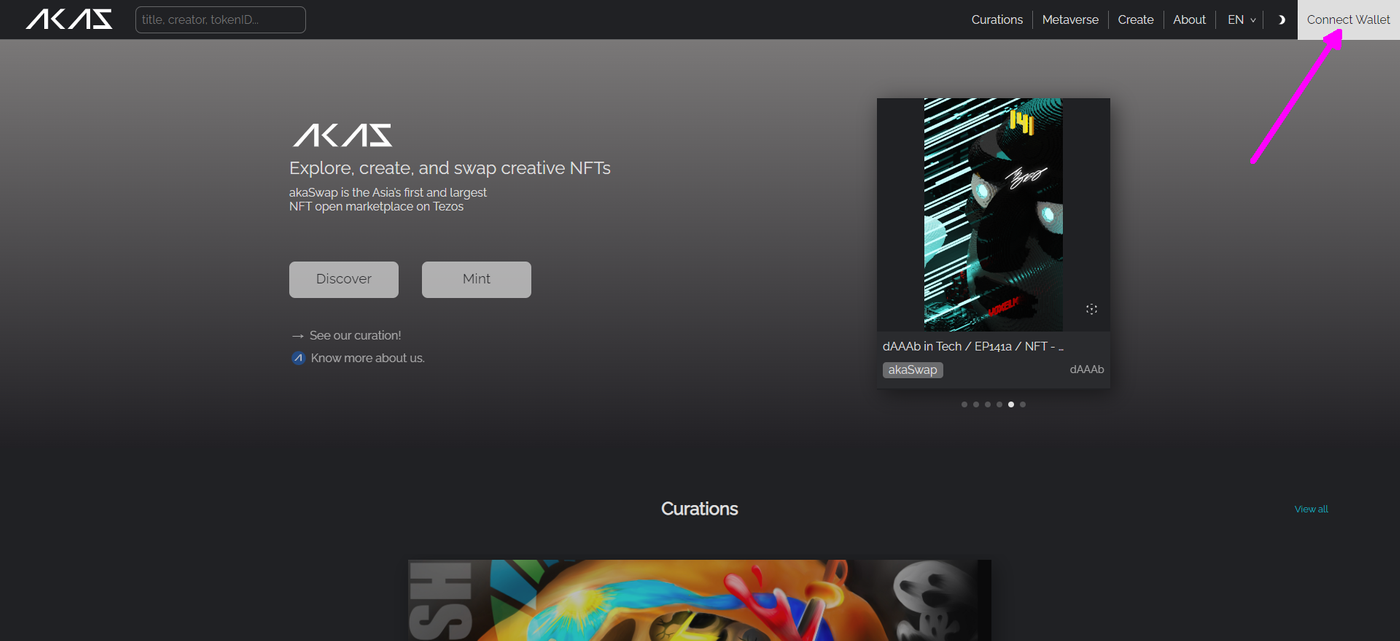Jump to the second carousel dot
Image resolution: width=1400 pixels, height=641 pixels.
click(x=976, y=405)
